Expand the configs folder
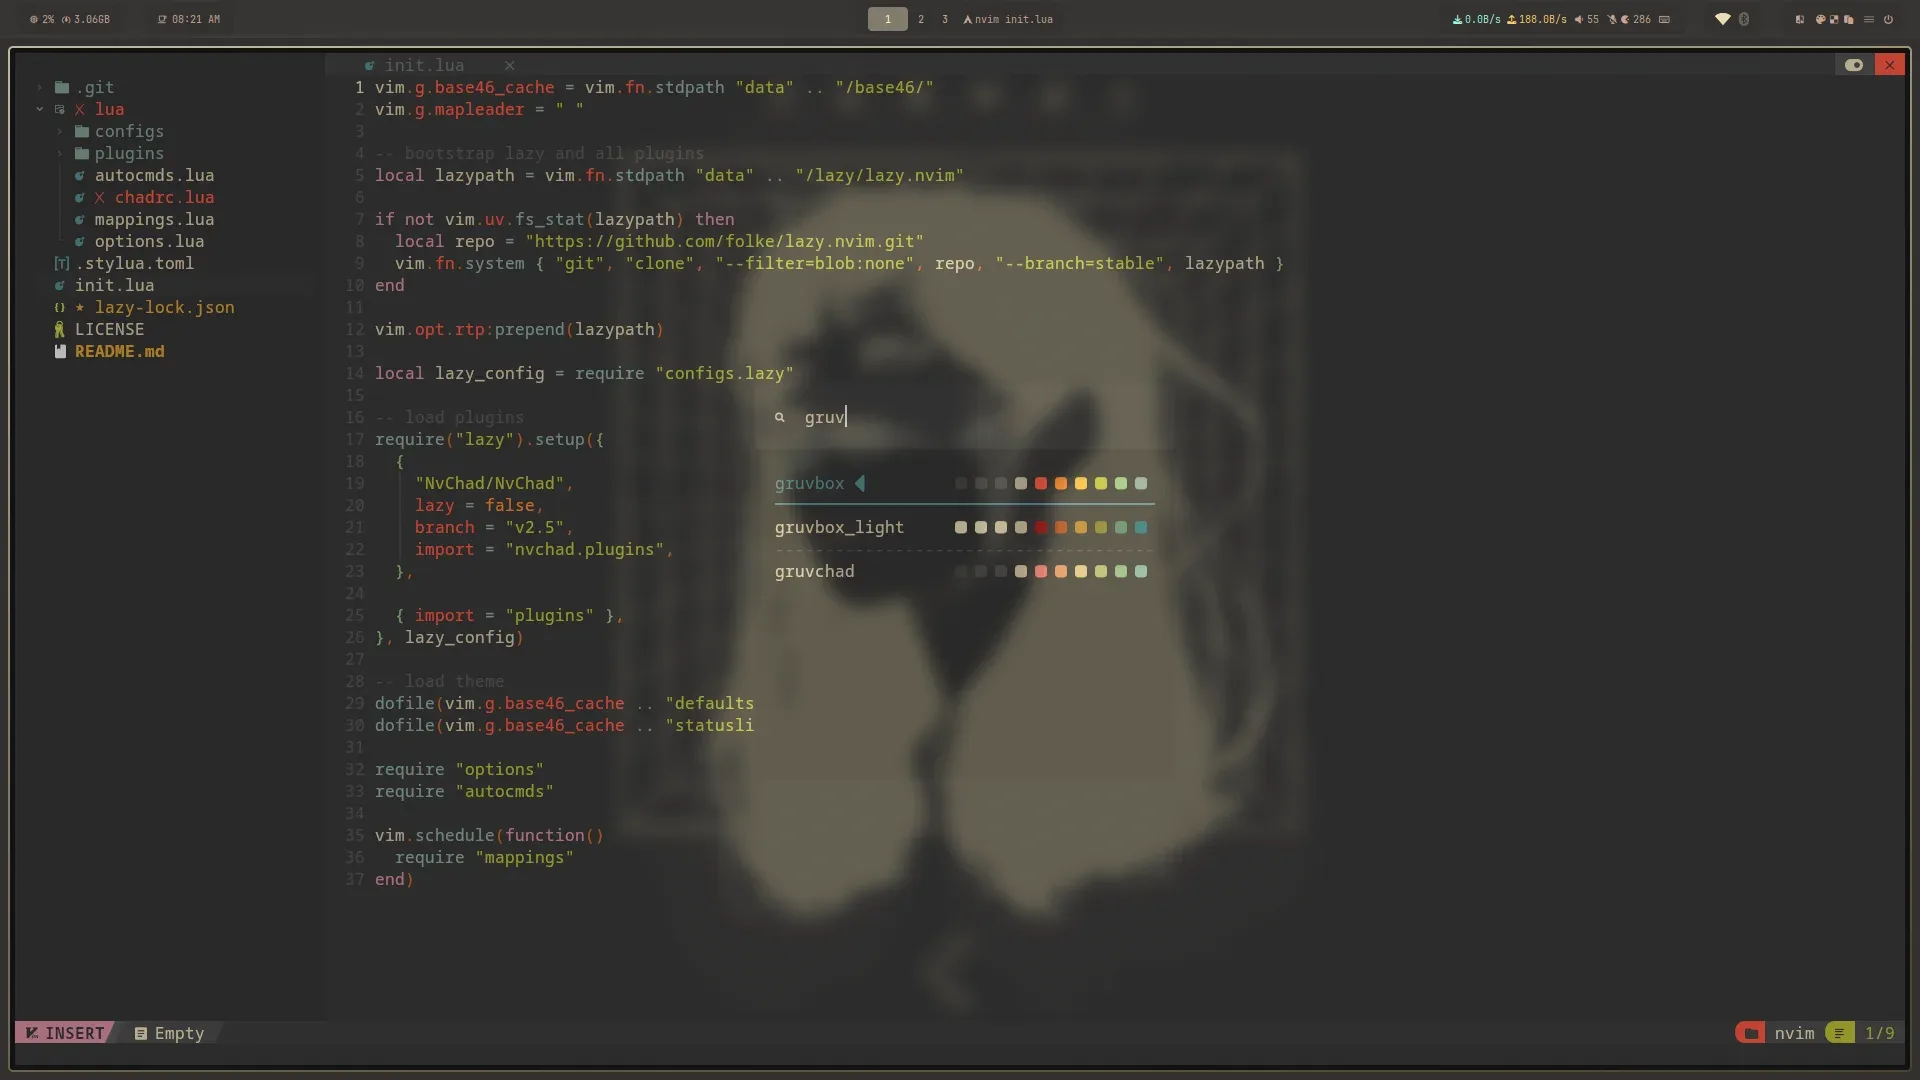Viewport: 1920px width, 1080px height. pos(60,131)
